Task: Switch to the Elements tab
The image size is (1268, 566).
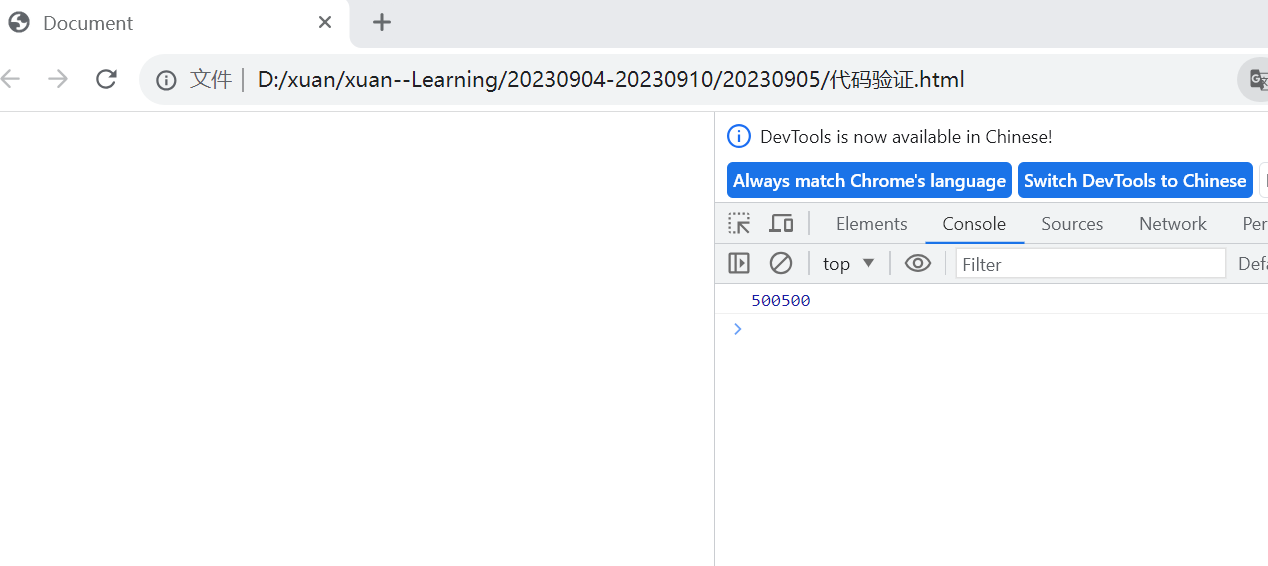Action: click(x=871, y=224)
